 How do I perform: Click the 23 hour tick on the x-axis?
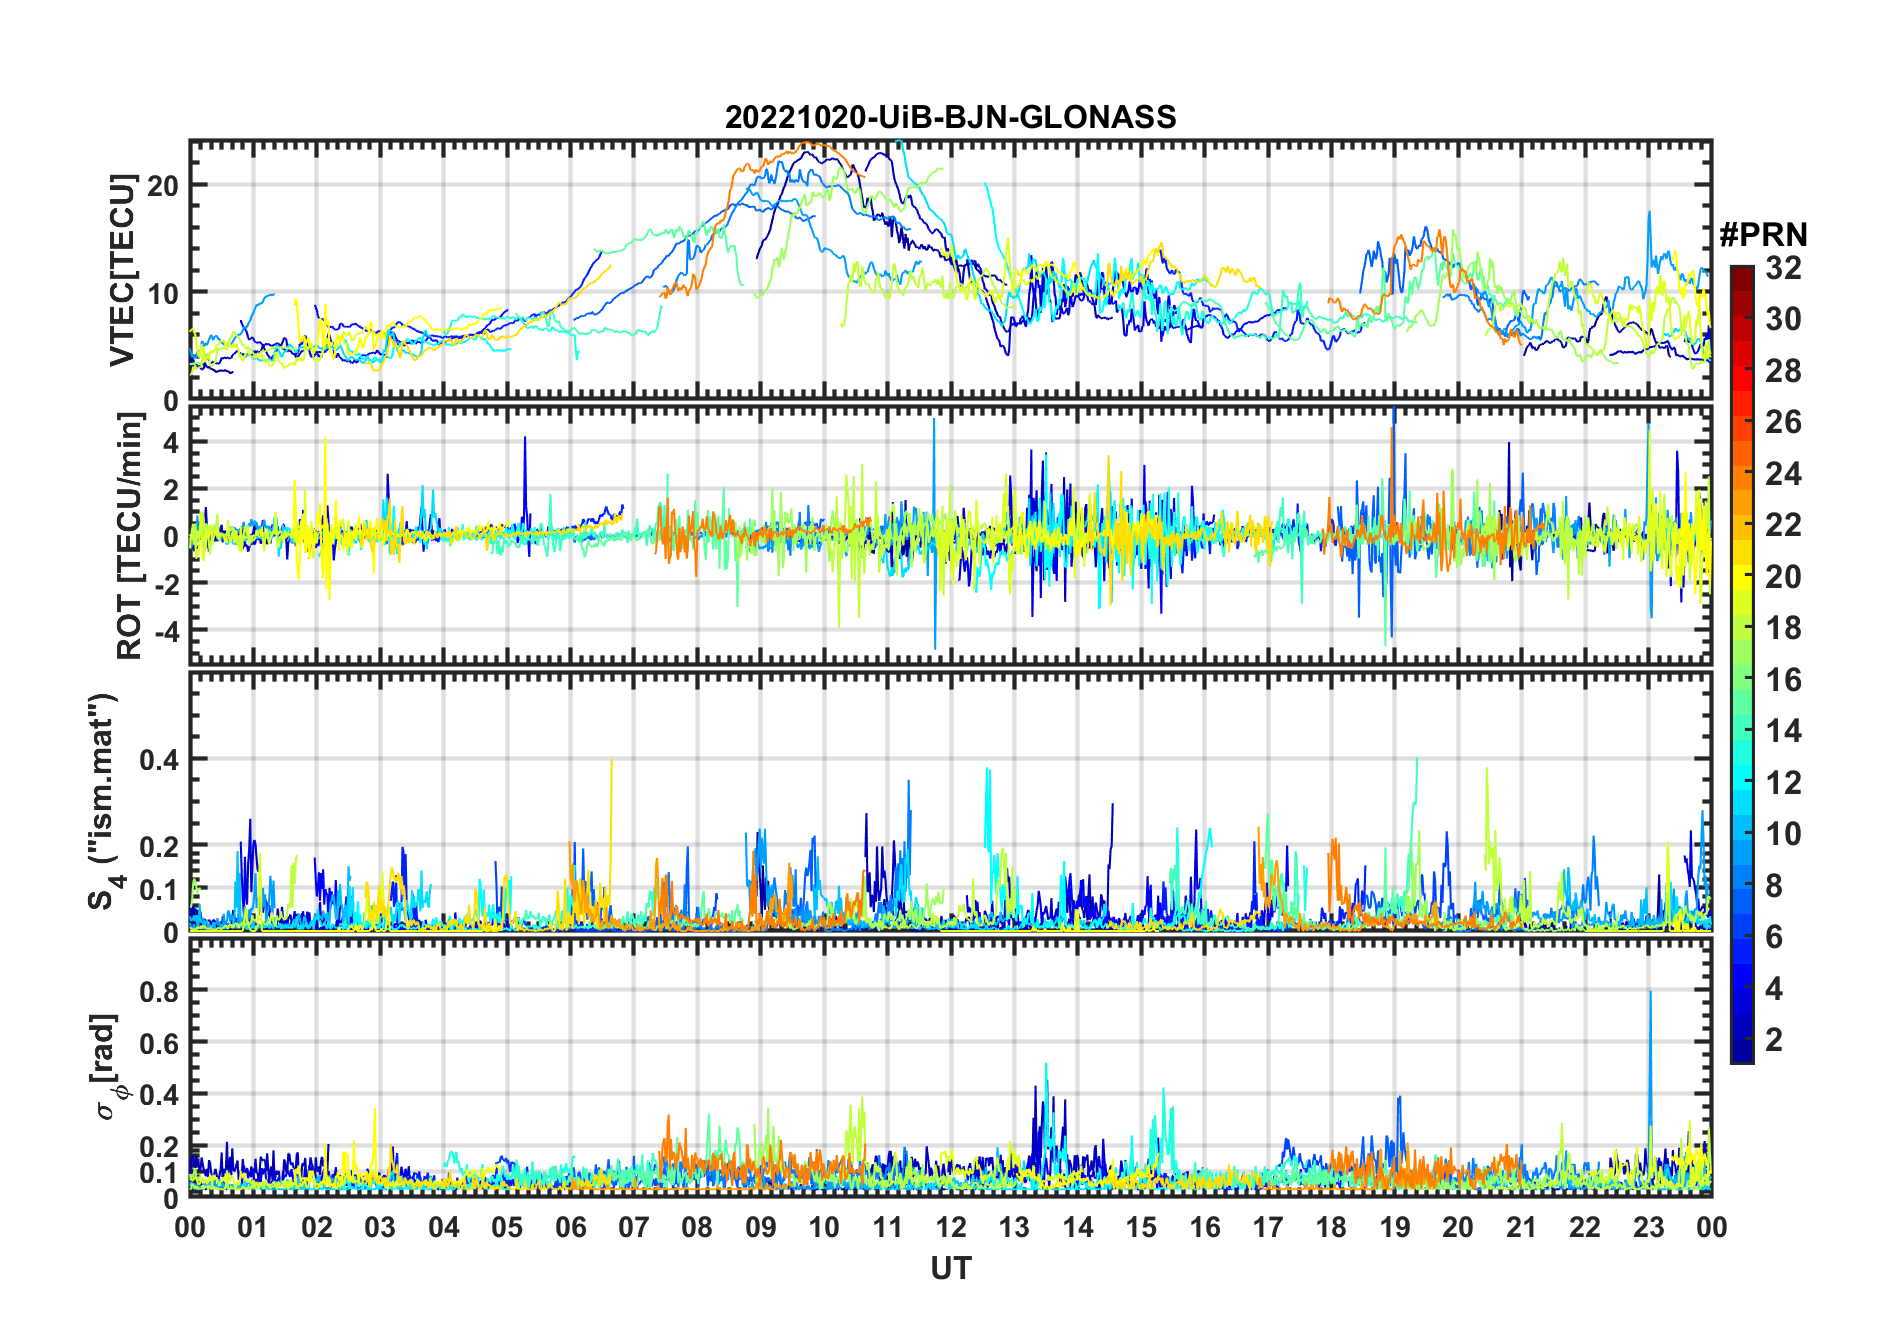point(1648,1227)
